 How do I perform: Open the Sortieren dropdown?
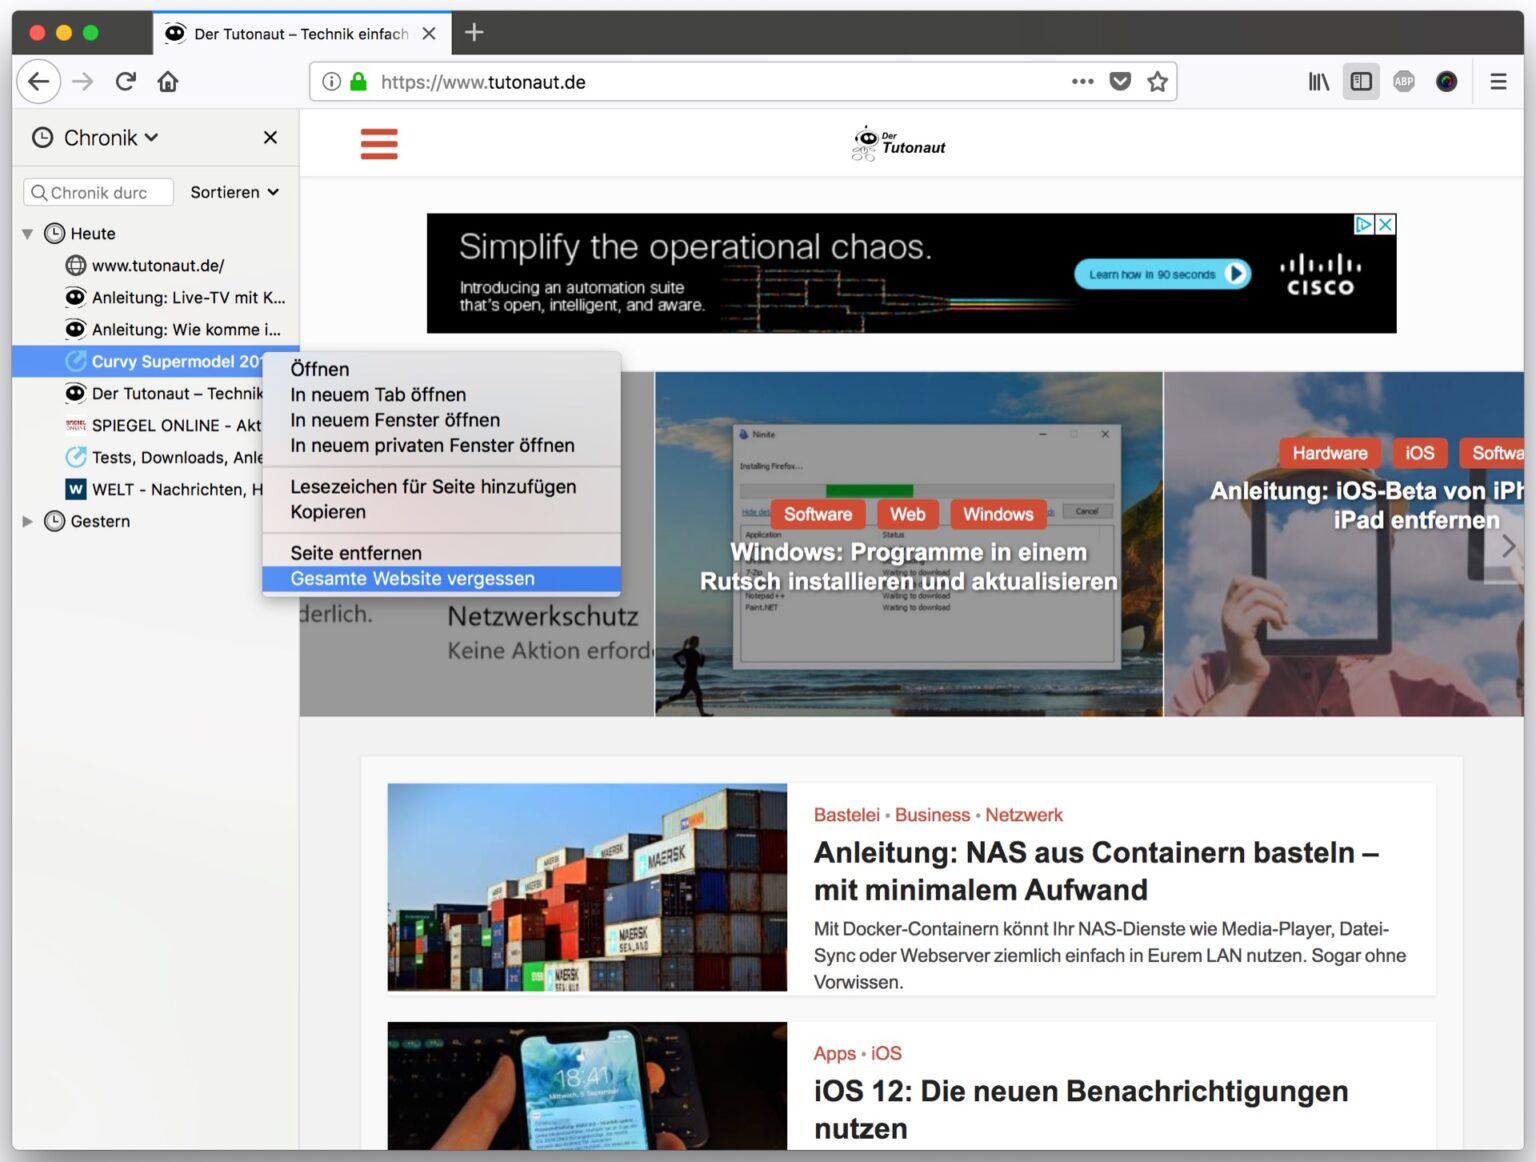tap(235, 192)
